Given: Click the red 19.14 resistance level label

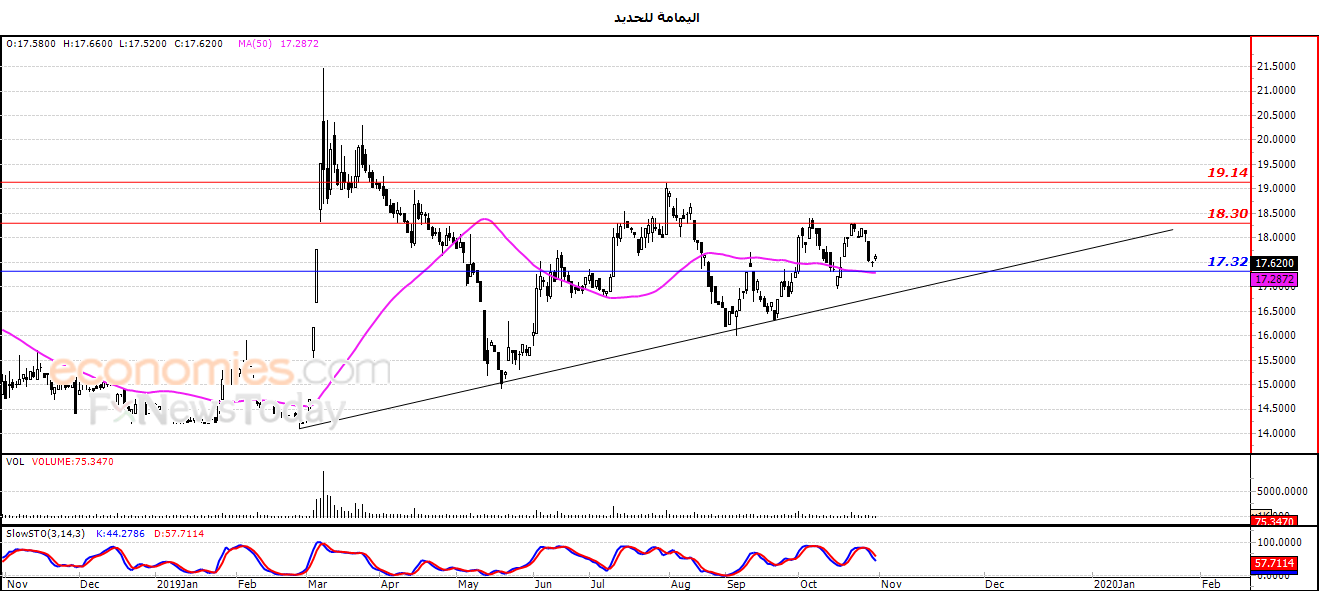Looking at the screenshot, I should [x=1226, y=173].
